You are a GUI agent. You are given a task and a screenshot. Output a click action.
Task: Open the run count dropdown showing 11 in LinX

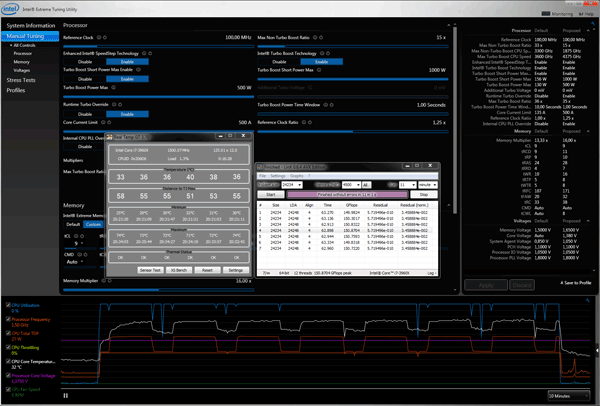[x=407, y=185]
